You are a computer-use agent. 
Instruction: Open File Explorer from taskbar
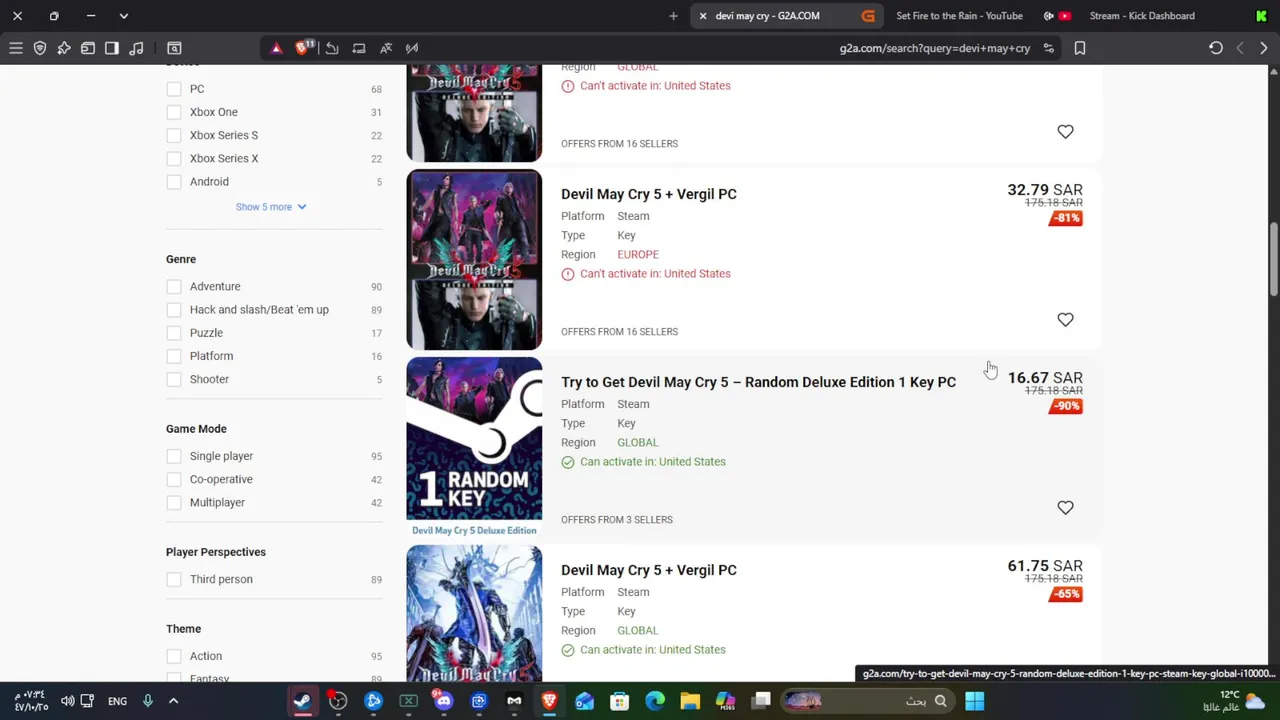(690, 701)
